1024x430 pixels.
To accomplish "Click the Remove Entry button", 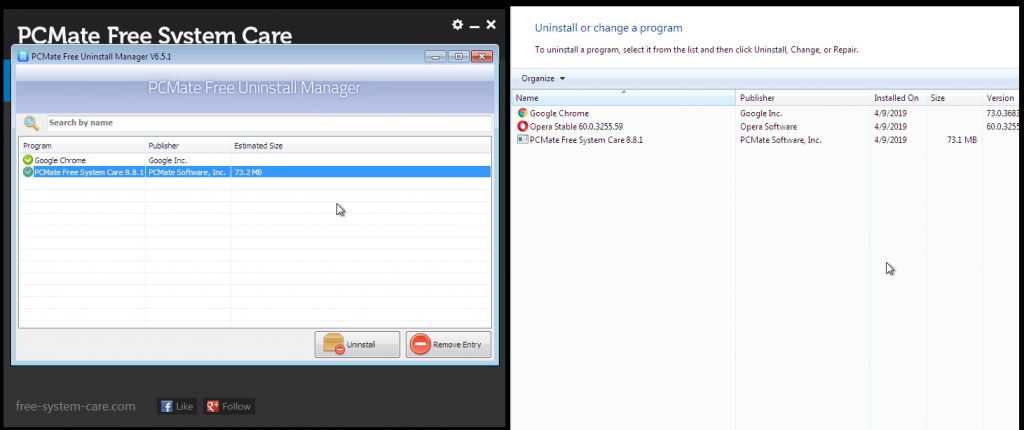I will point(448,344).
